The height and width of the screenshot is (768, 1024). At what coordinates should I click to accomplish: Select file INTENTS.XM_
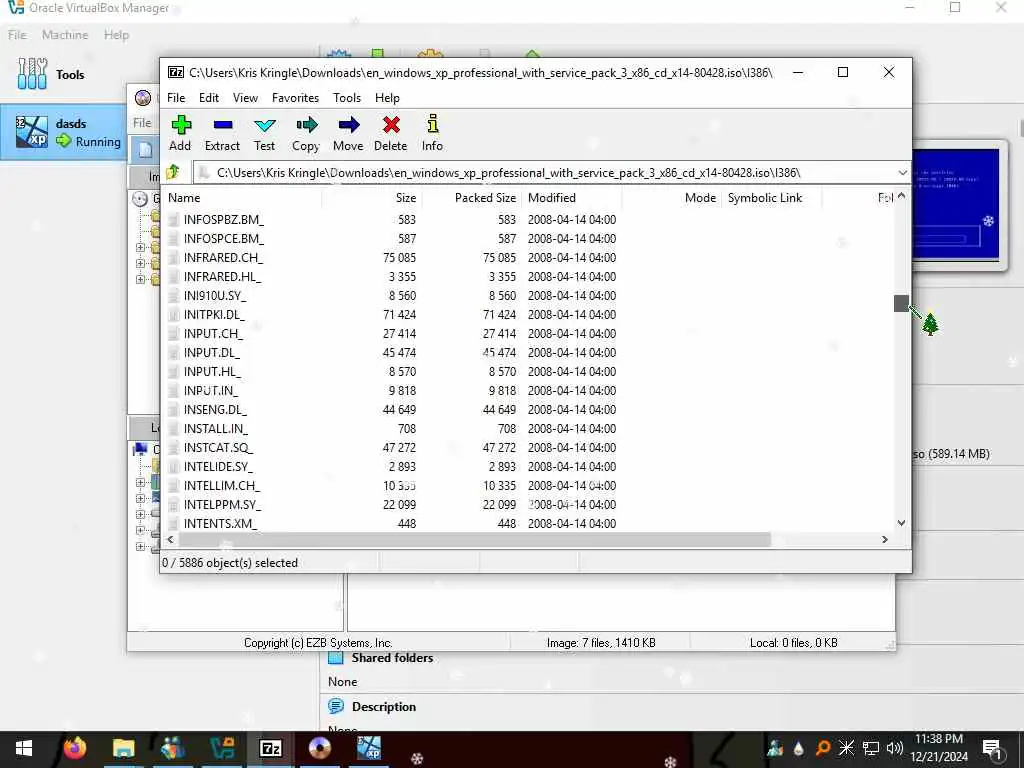coord(221,523)
